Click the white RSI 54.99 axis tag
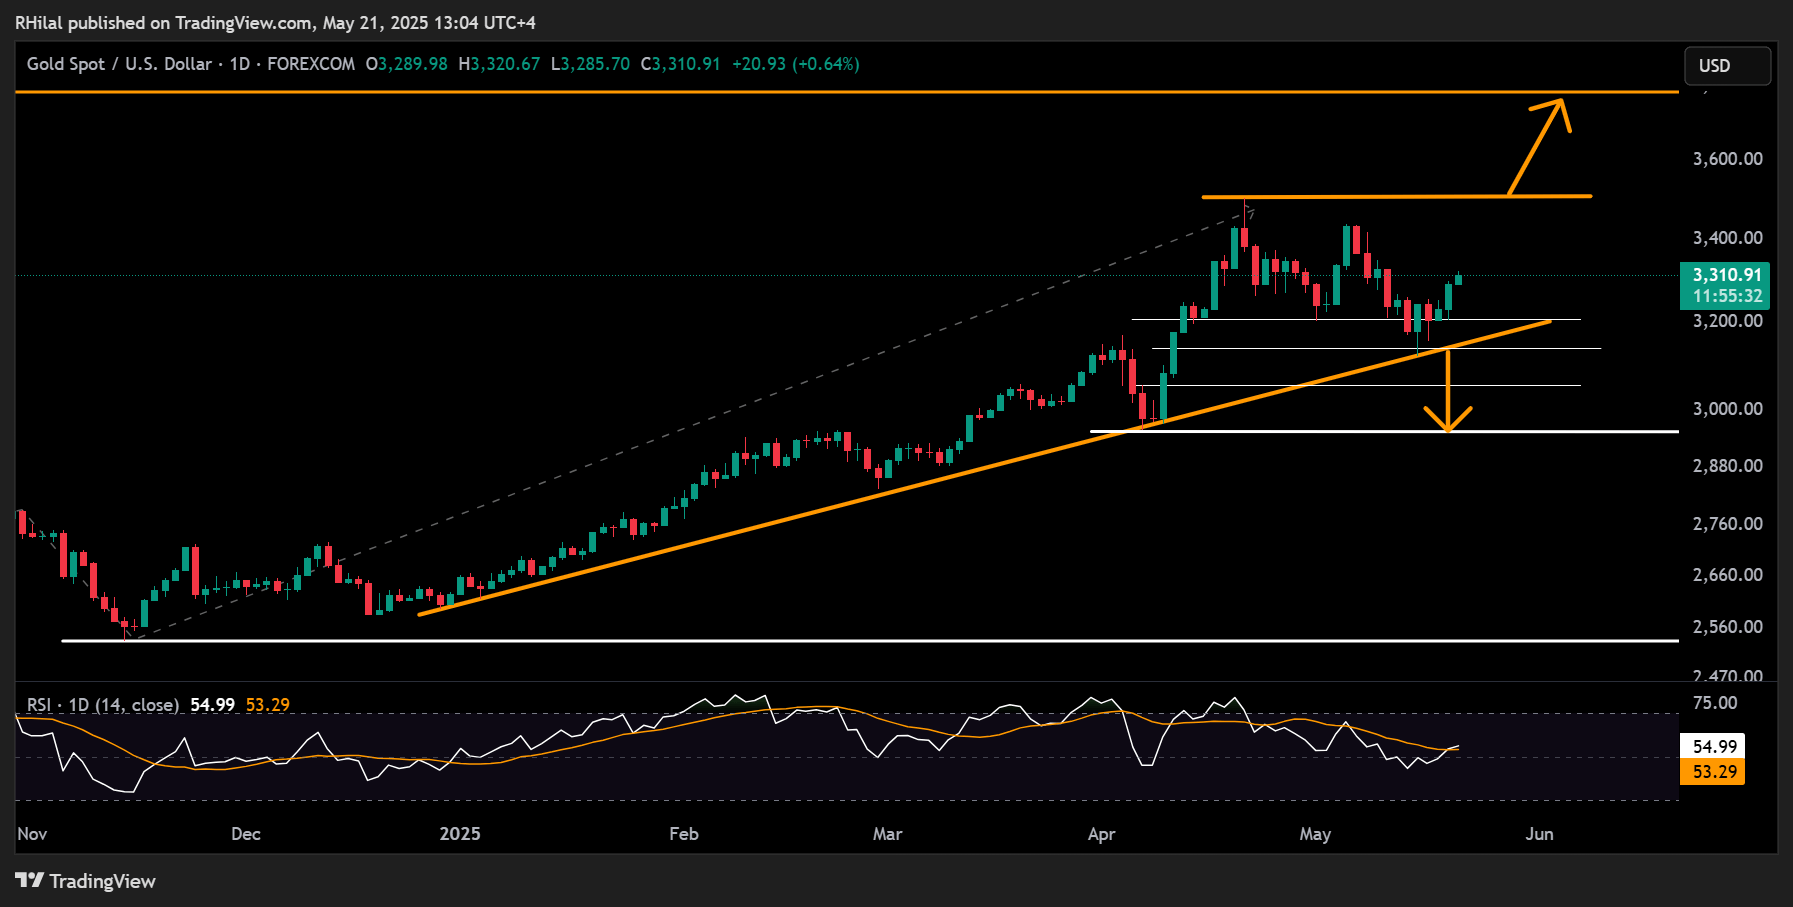Screen dimensions: 1793x907 1713,746
